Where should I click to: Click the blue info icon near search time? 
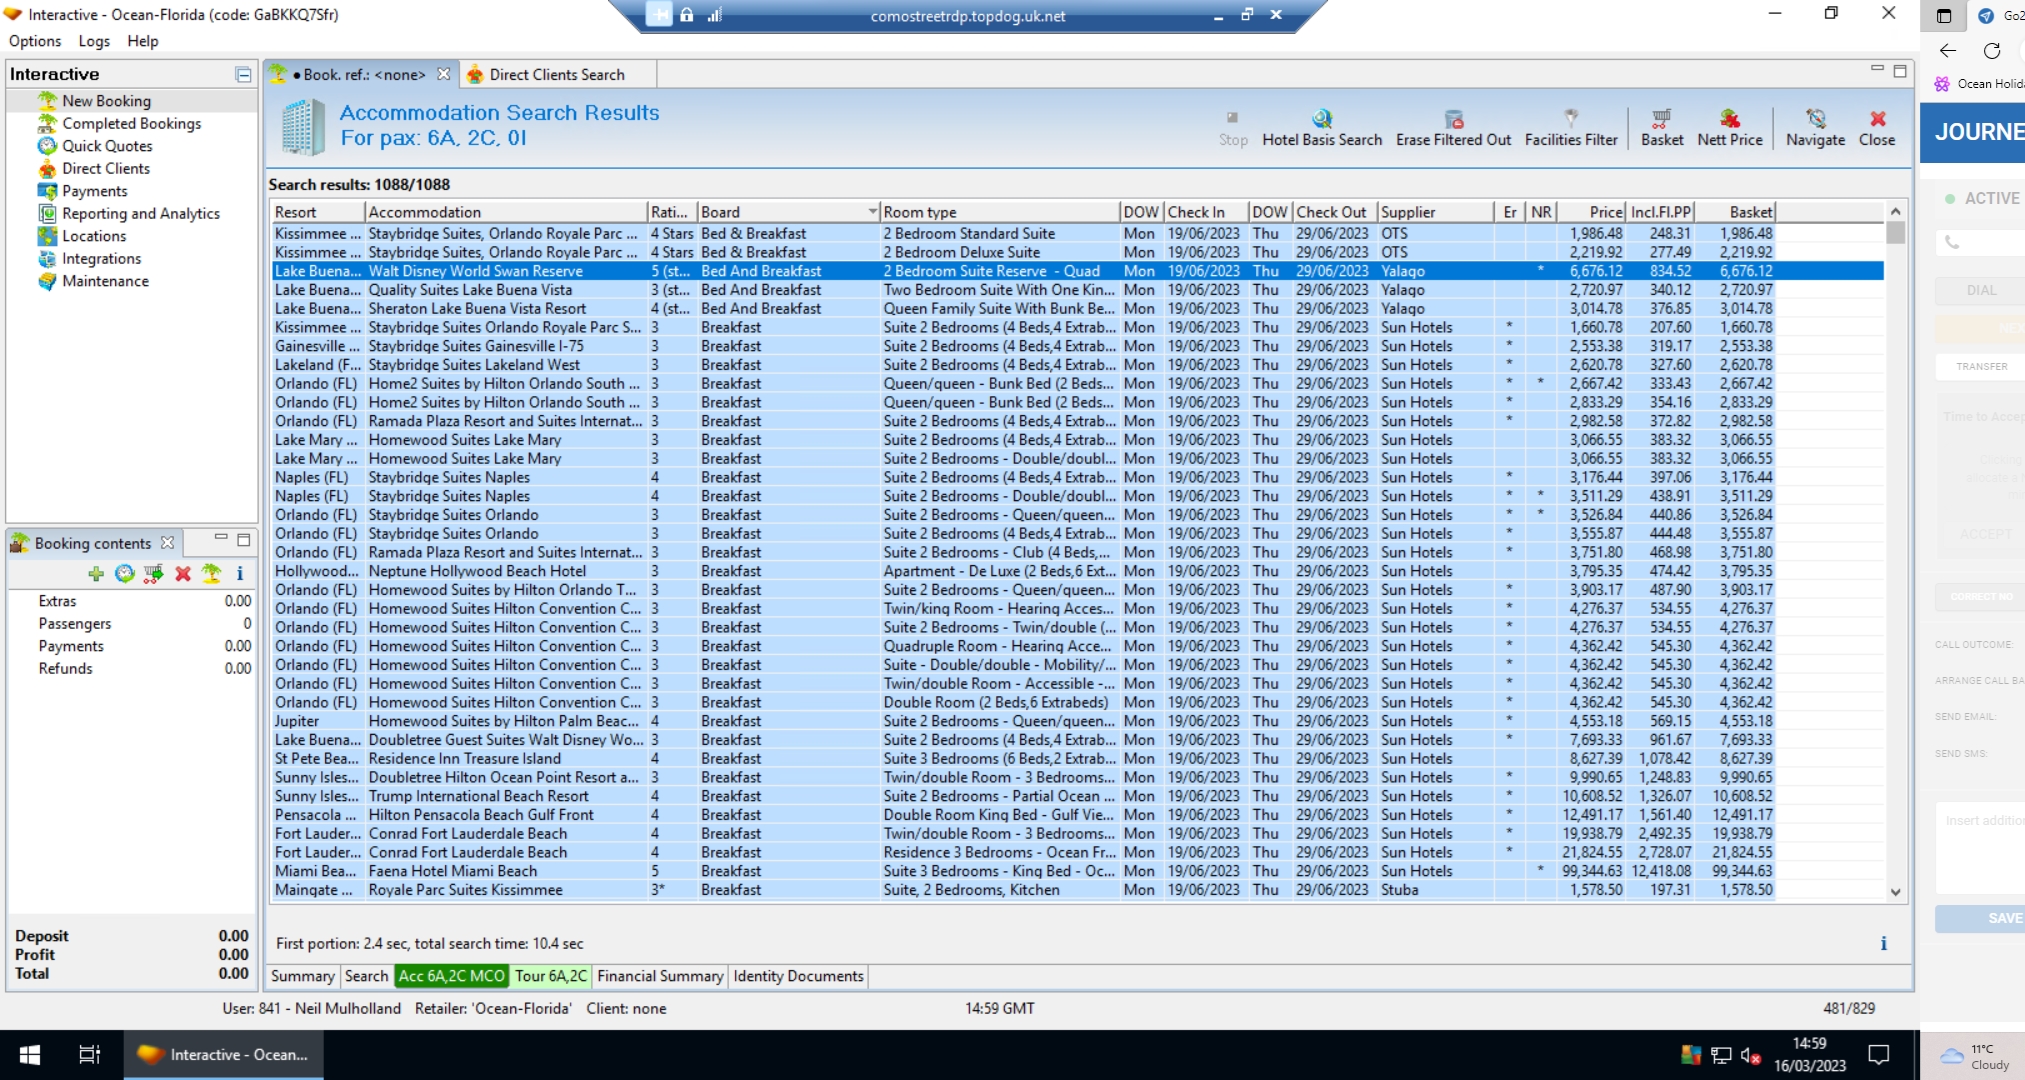pyautogui.click(x=1883, y=944)
